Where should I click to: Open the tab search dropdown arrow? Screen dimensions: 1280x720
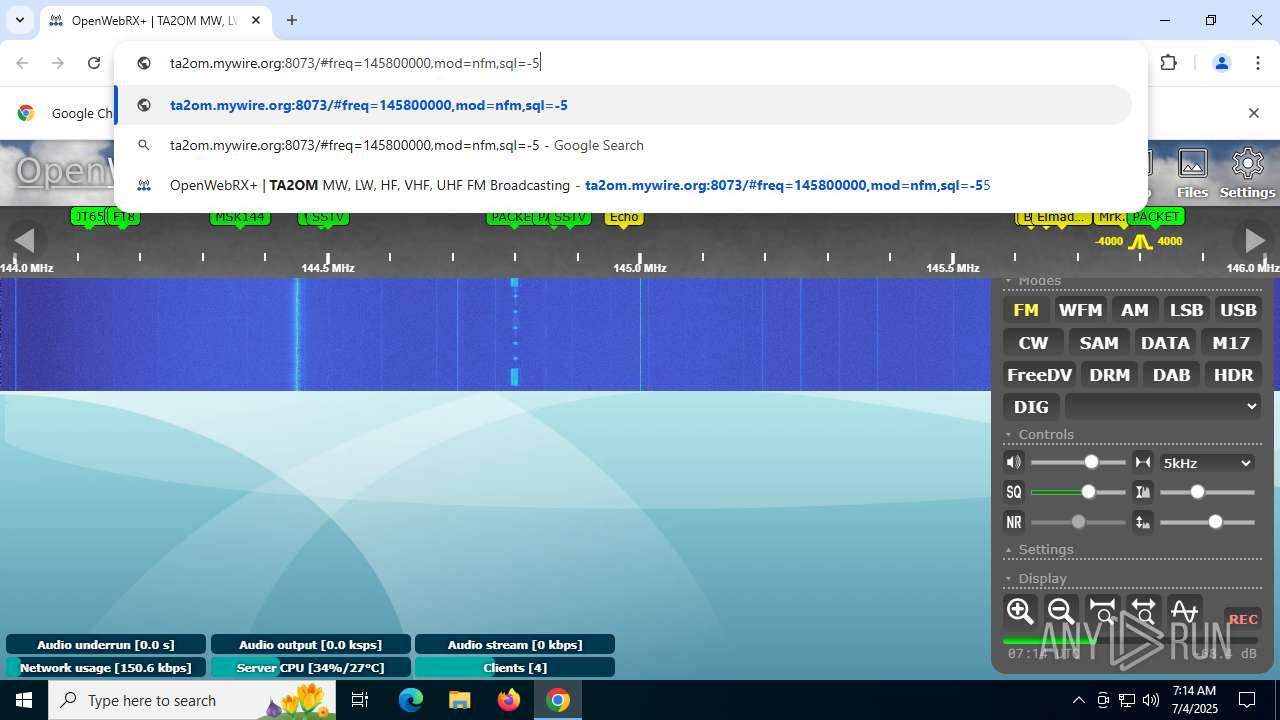[x=19, y=20]
